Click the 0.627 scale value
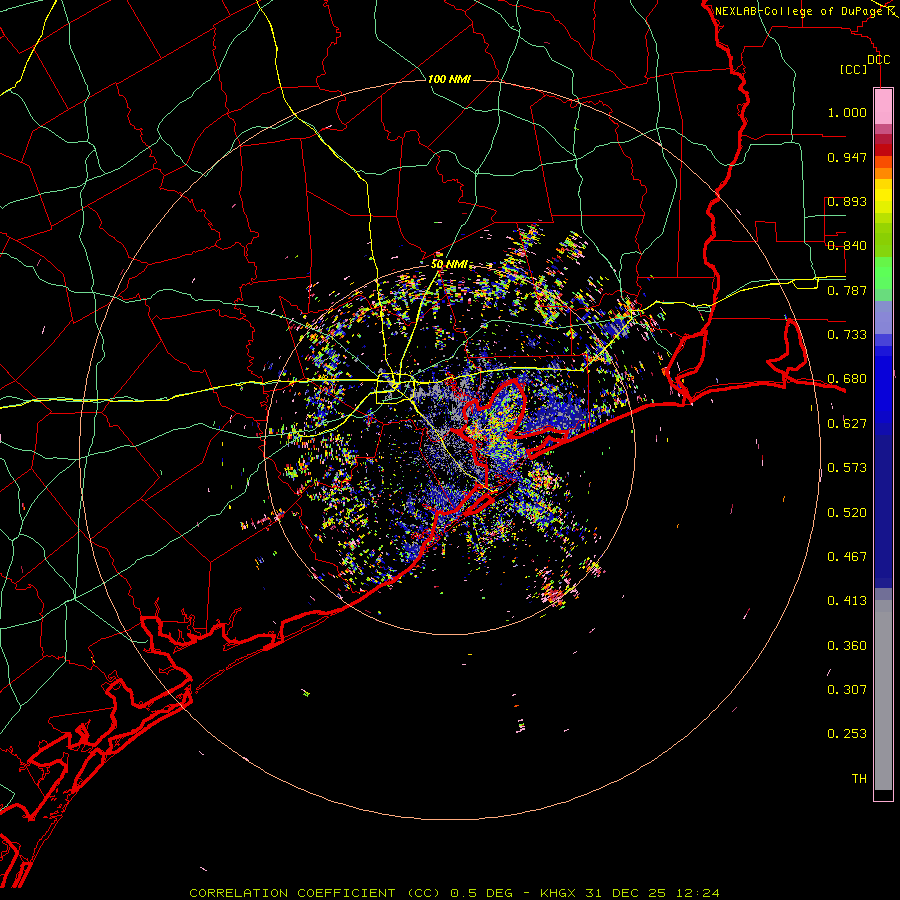The width and height of the screenshot is (900, 900). tap(847, 424)
